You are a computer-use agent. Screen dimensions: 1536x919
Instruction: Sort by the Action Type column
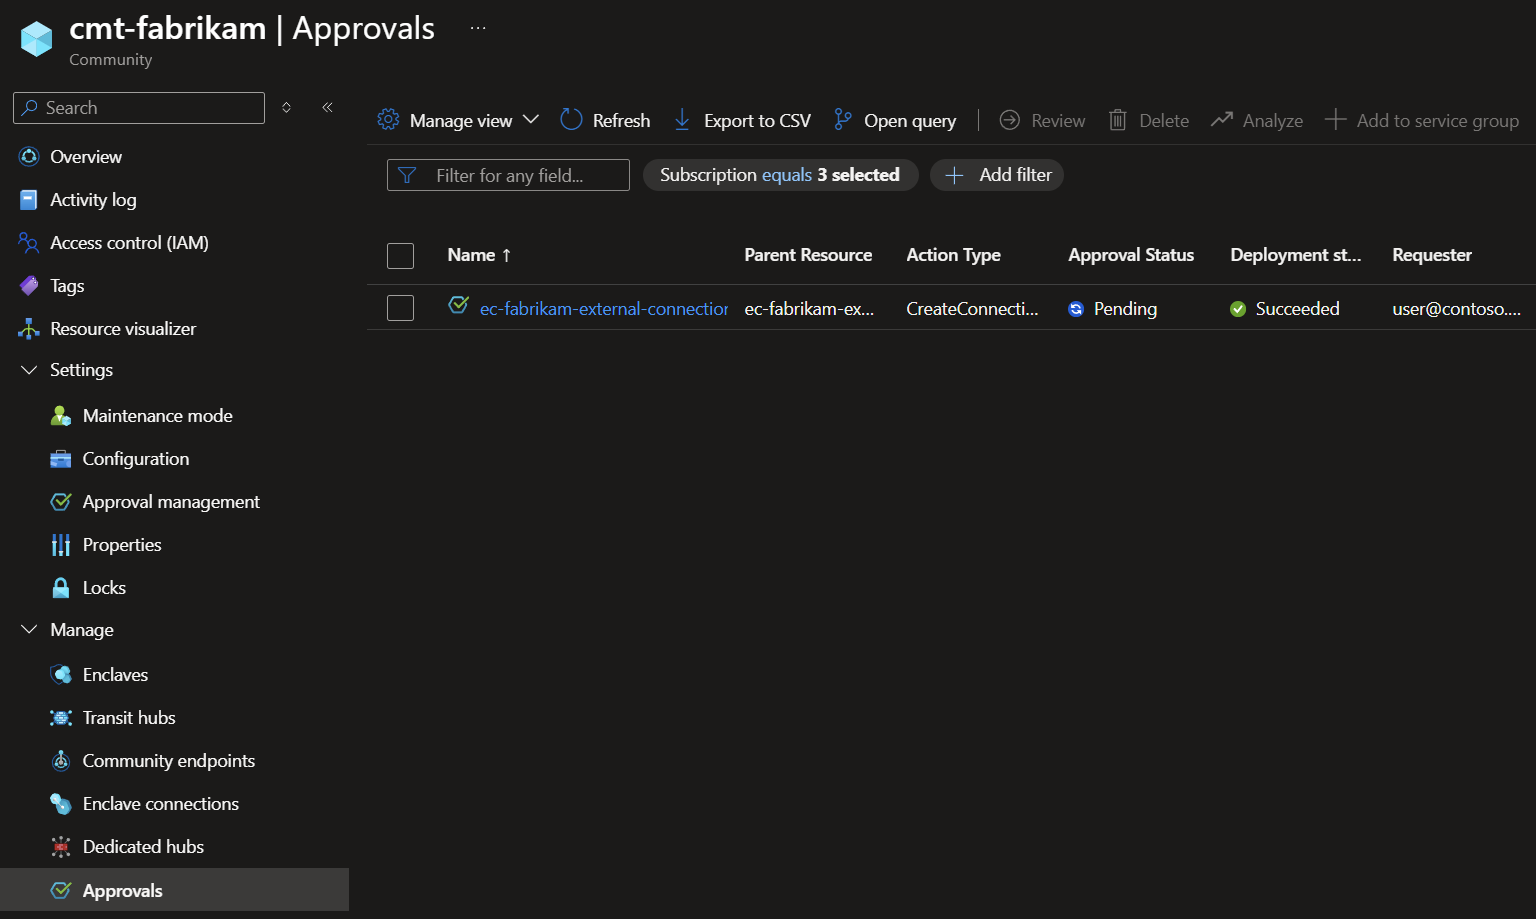(x=953, y=255)
